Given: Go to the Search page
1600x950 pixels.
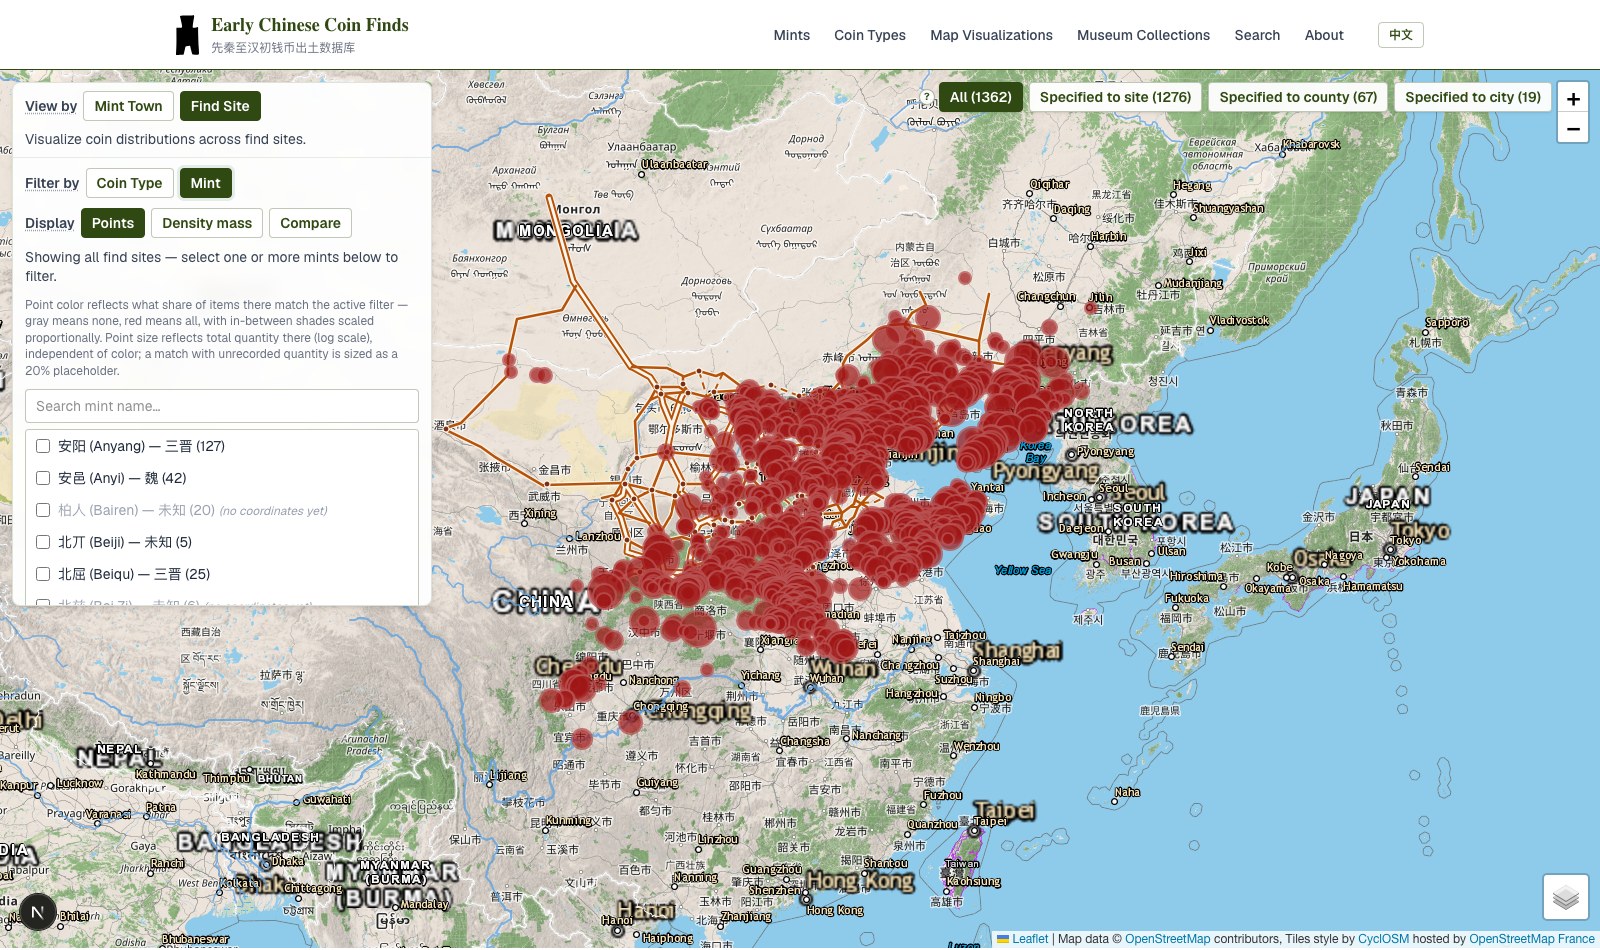Looking at the screenshot, I should [1257, 35].
